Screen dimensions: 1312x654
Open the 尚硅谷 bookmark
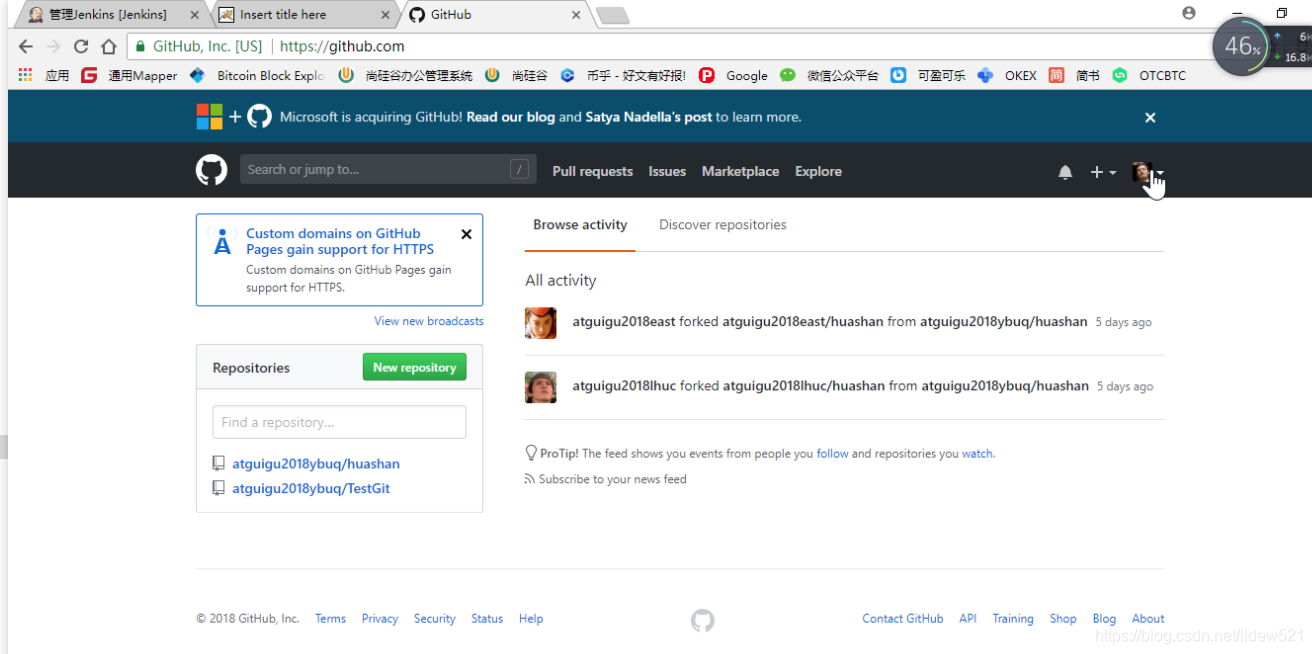(517, 75)
